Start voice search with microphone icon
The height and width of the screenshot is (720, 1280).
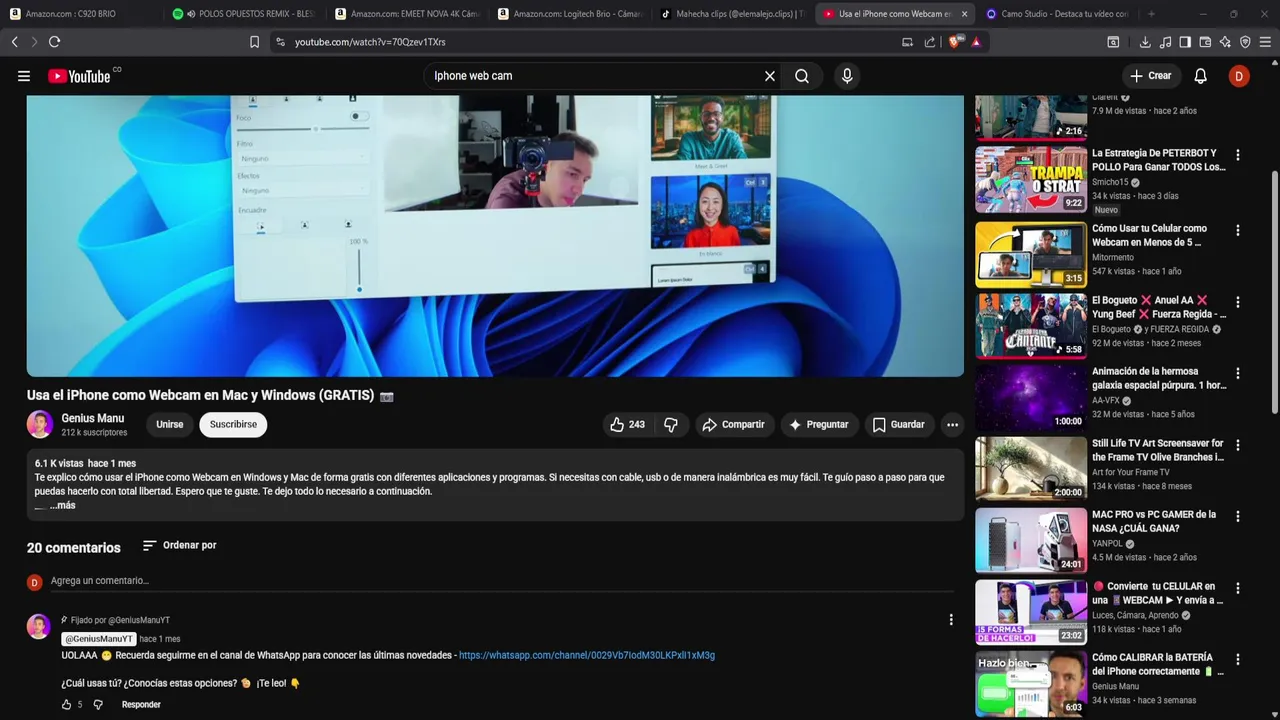tap(847, 76)
